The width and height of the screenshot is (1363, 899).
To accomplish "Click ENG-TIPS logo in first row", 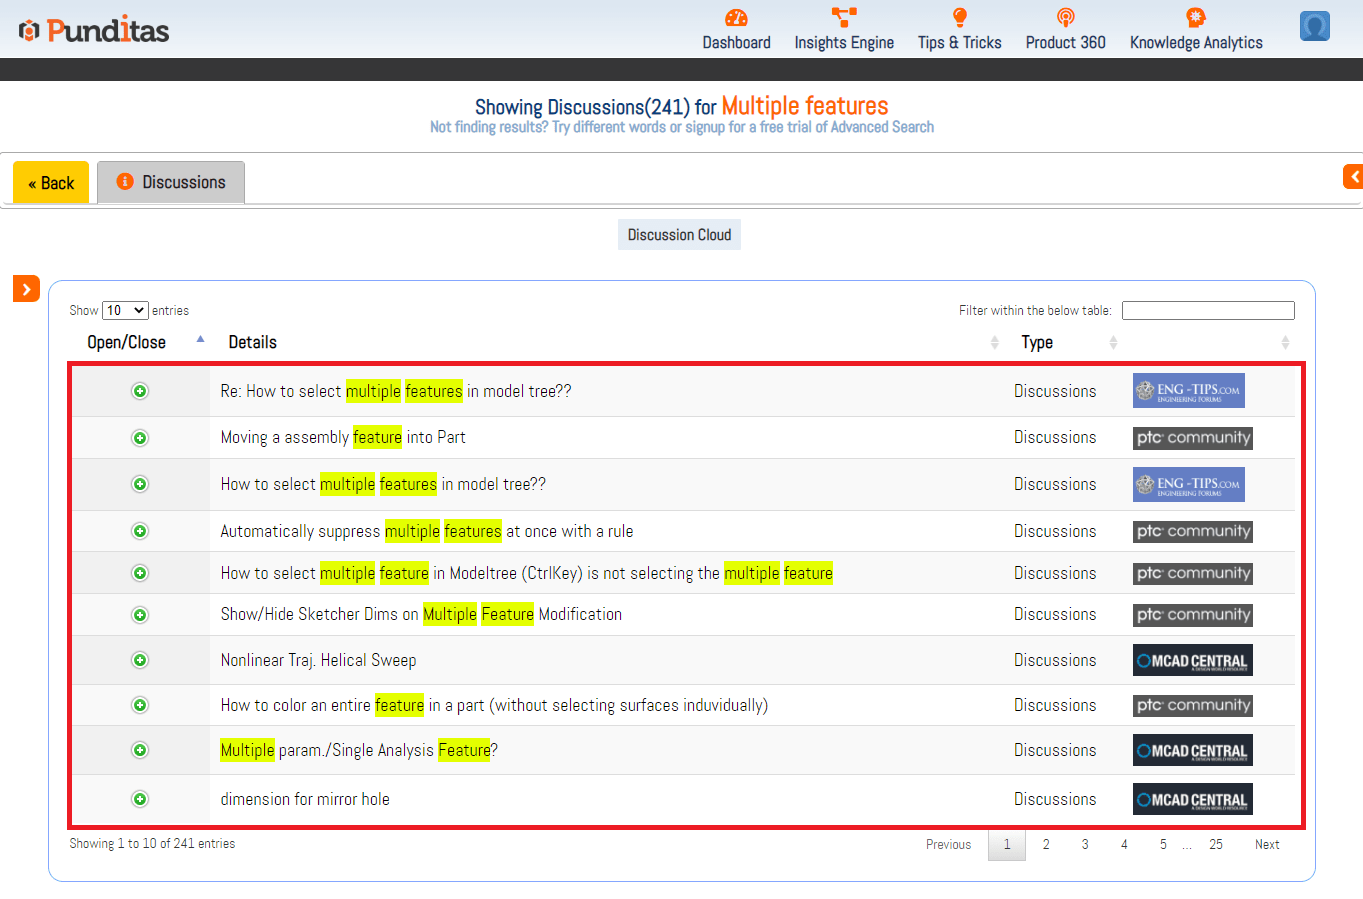I will tap(1188, 391).
